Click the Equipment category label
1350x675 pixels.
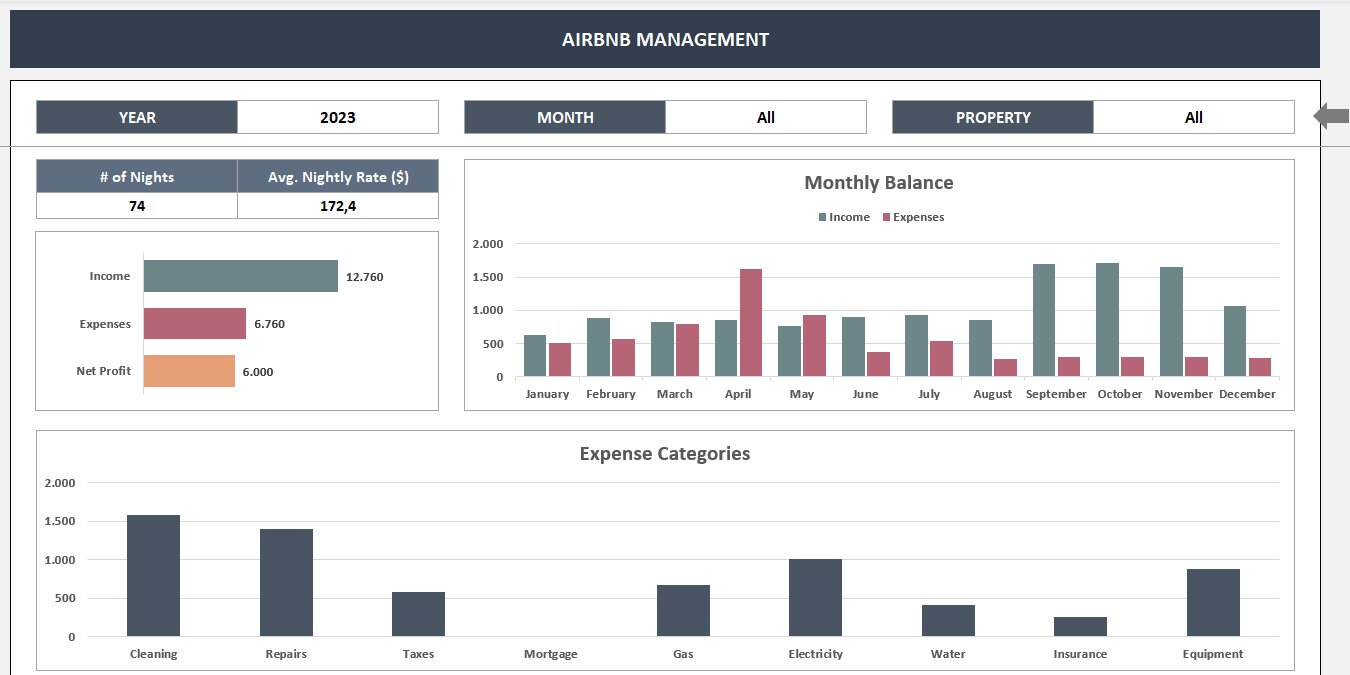[1213, 654]
